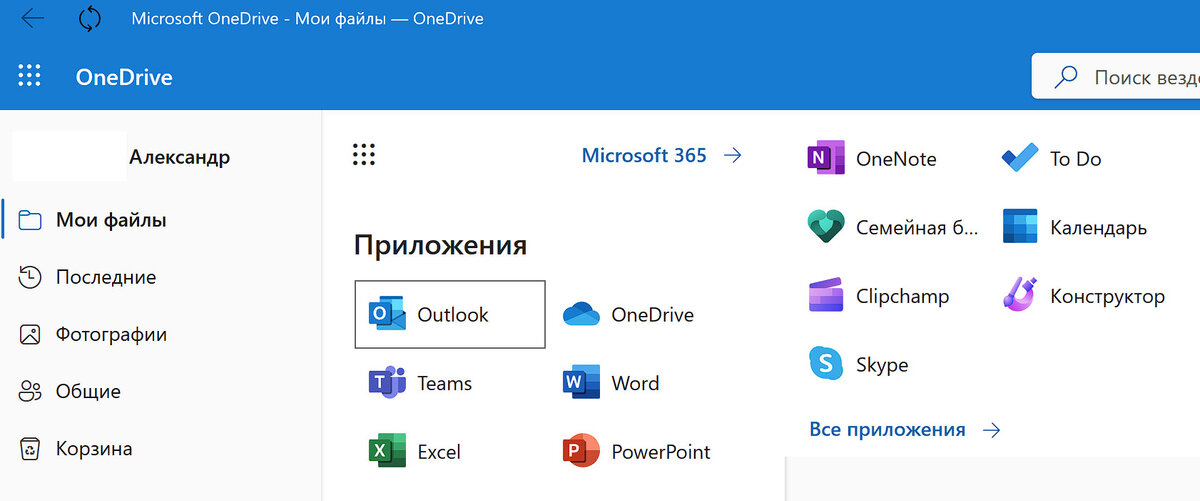Click the folder icon for Мои файлы
This screenshot has height=501, width=1200.
(x=30, y=220)
